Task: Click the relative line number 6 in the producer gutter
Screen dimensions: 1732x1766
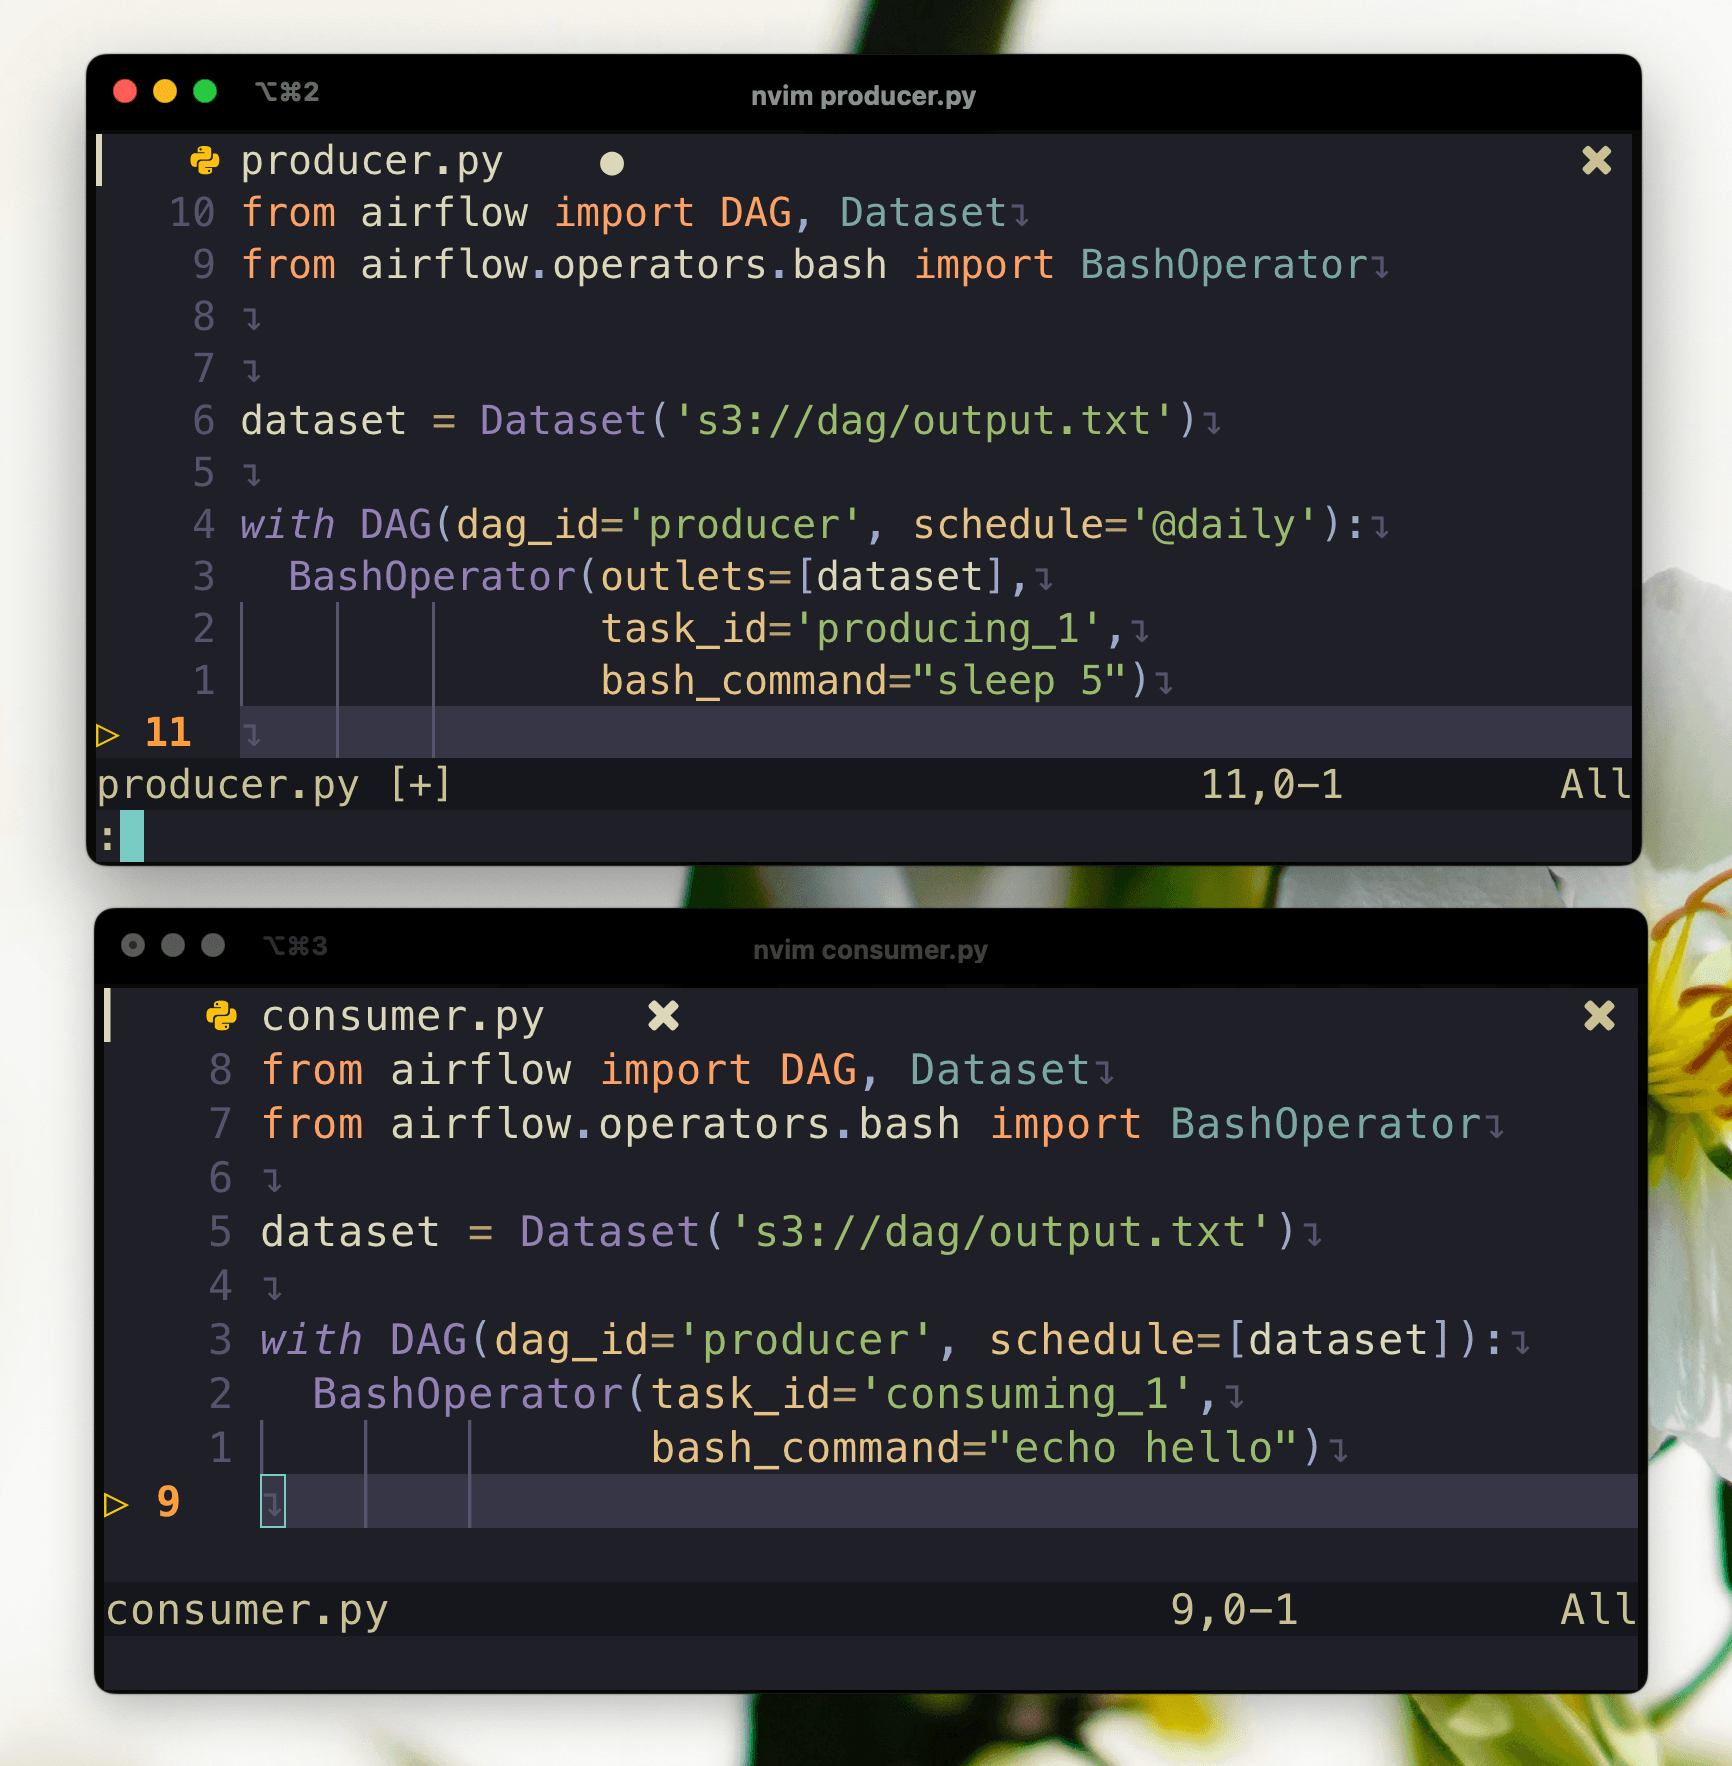Action: point(204,421)
